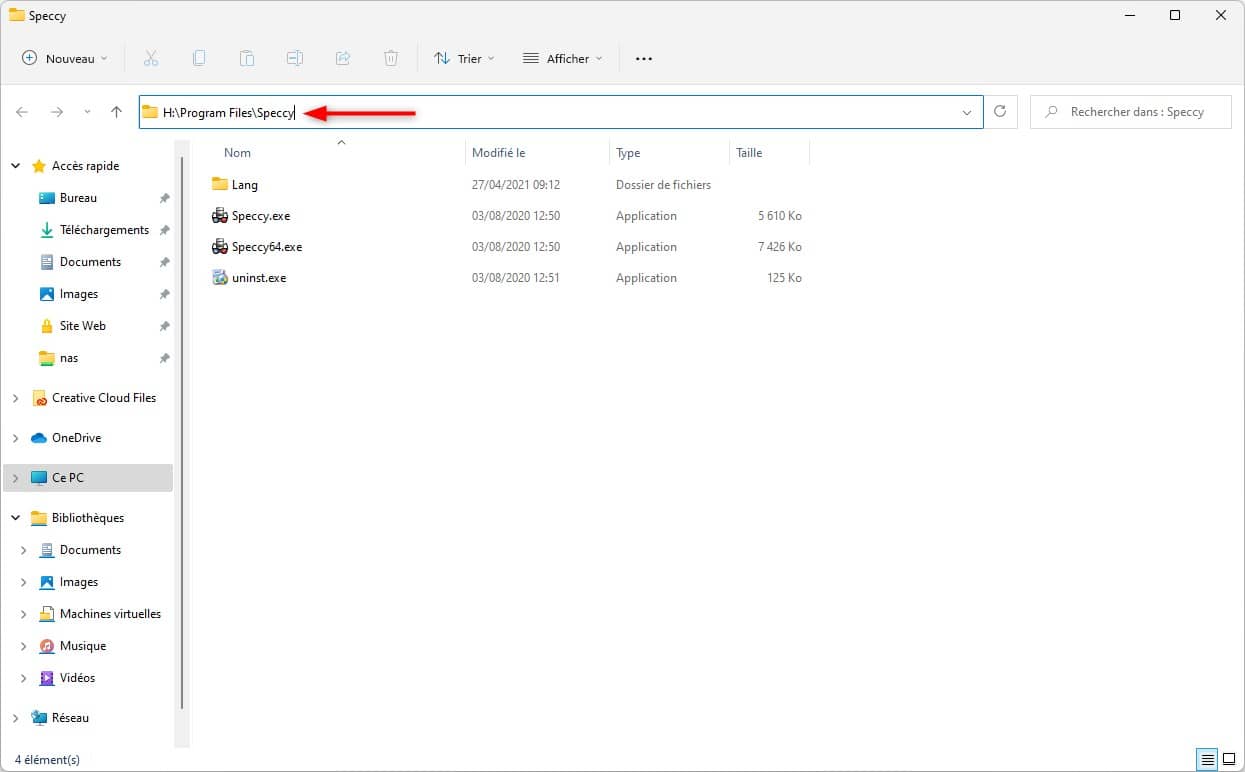The width and height of the screenshot is (1245, 772).
Task: Switch to details view icon in status bar
Action: [1208, 759]
